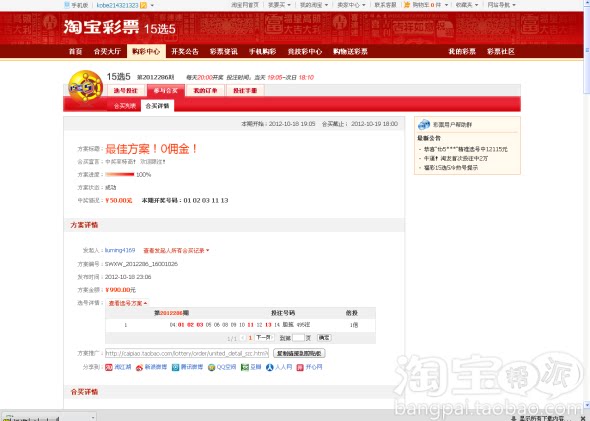Expand 查看发起人所有合买记录 dropdown
Image resolution: width=590 pixels, height=421 pixels.
[x=176, y=251]
